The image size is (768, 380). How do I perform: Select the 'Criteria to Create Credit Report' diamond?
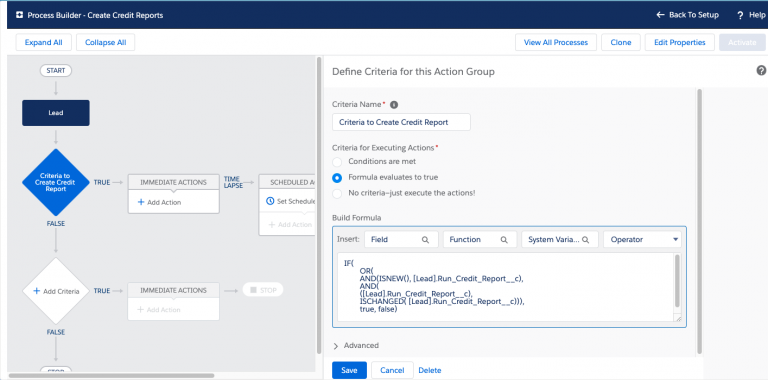click(56, 182)
